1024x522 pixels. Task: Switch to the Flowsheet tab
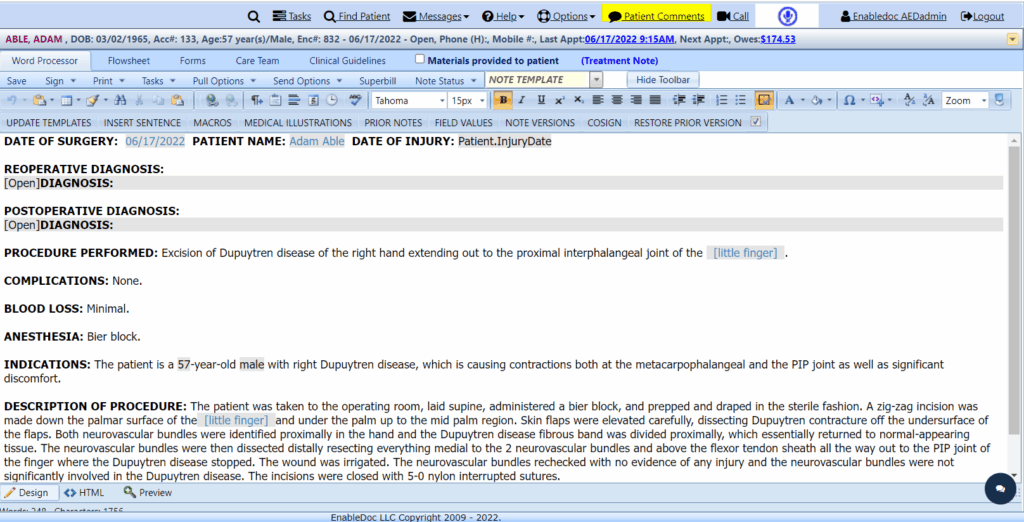[x=129, y=61]
